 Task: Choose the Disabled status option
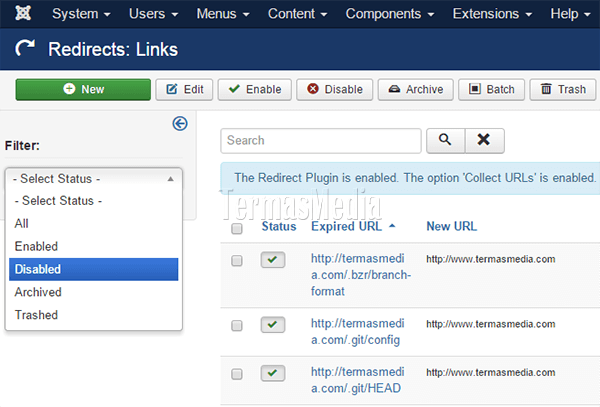pos(93,269)
